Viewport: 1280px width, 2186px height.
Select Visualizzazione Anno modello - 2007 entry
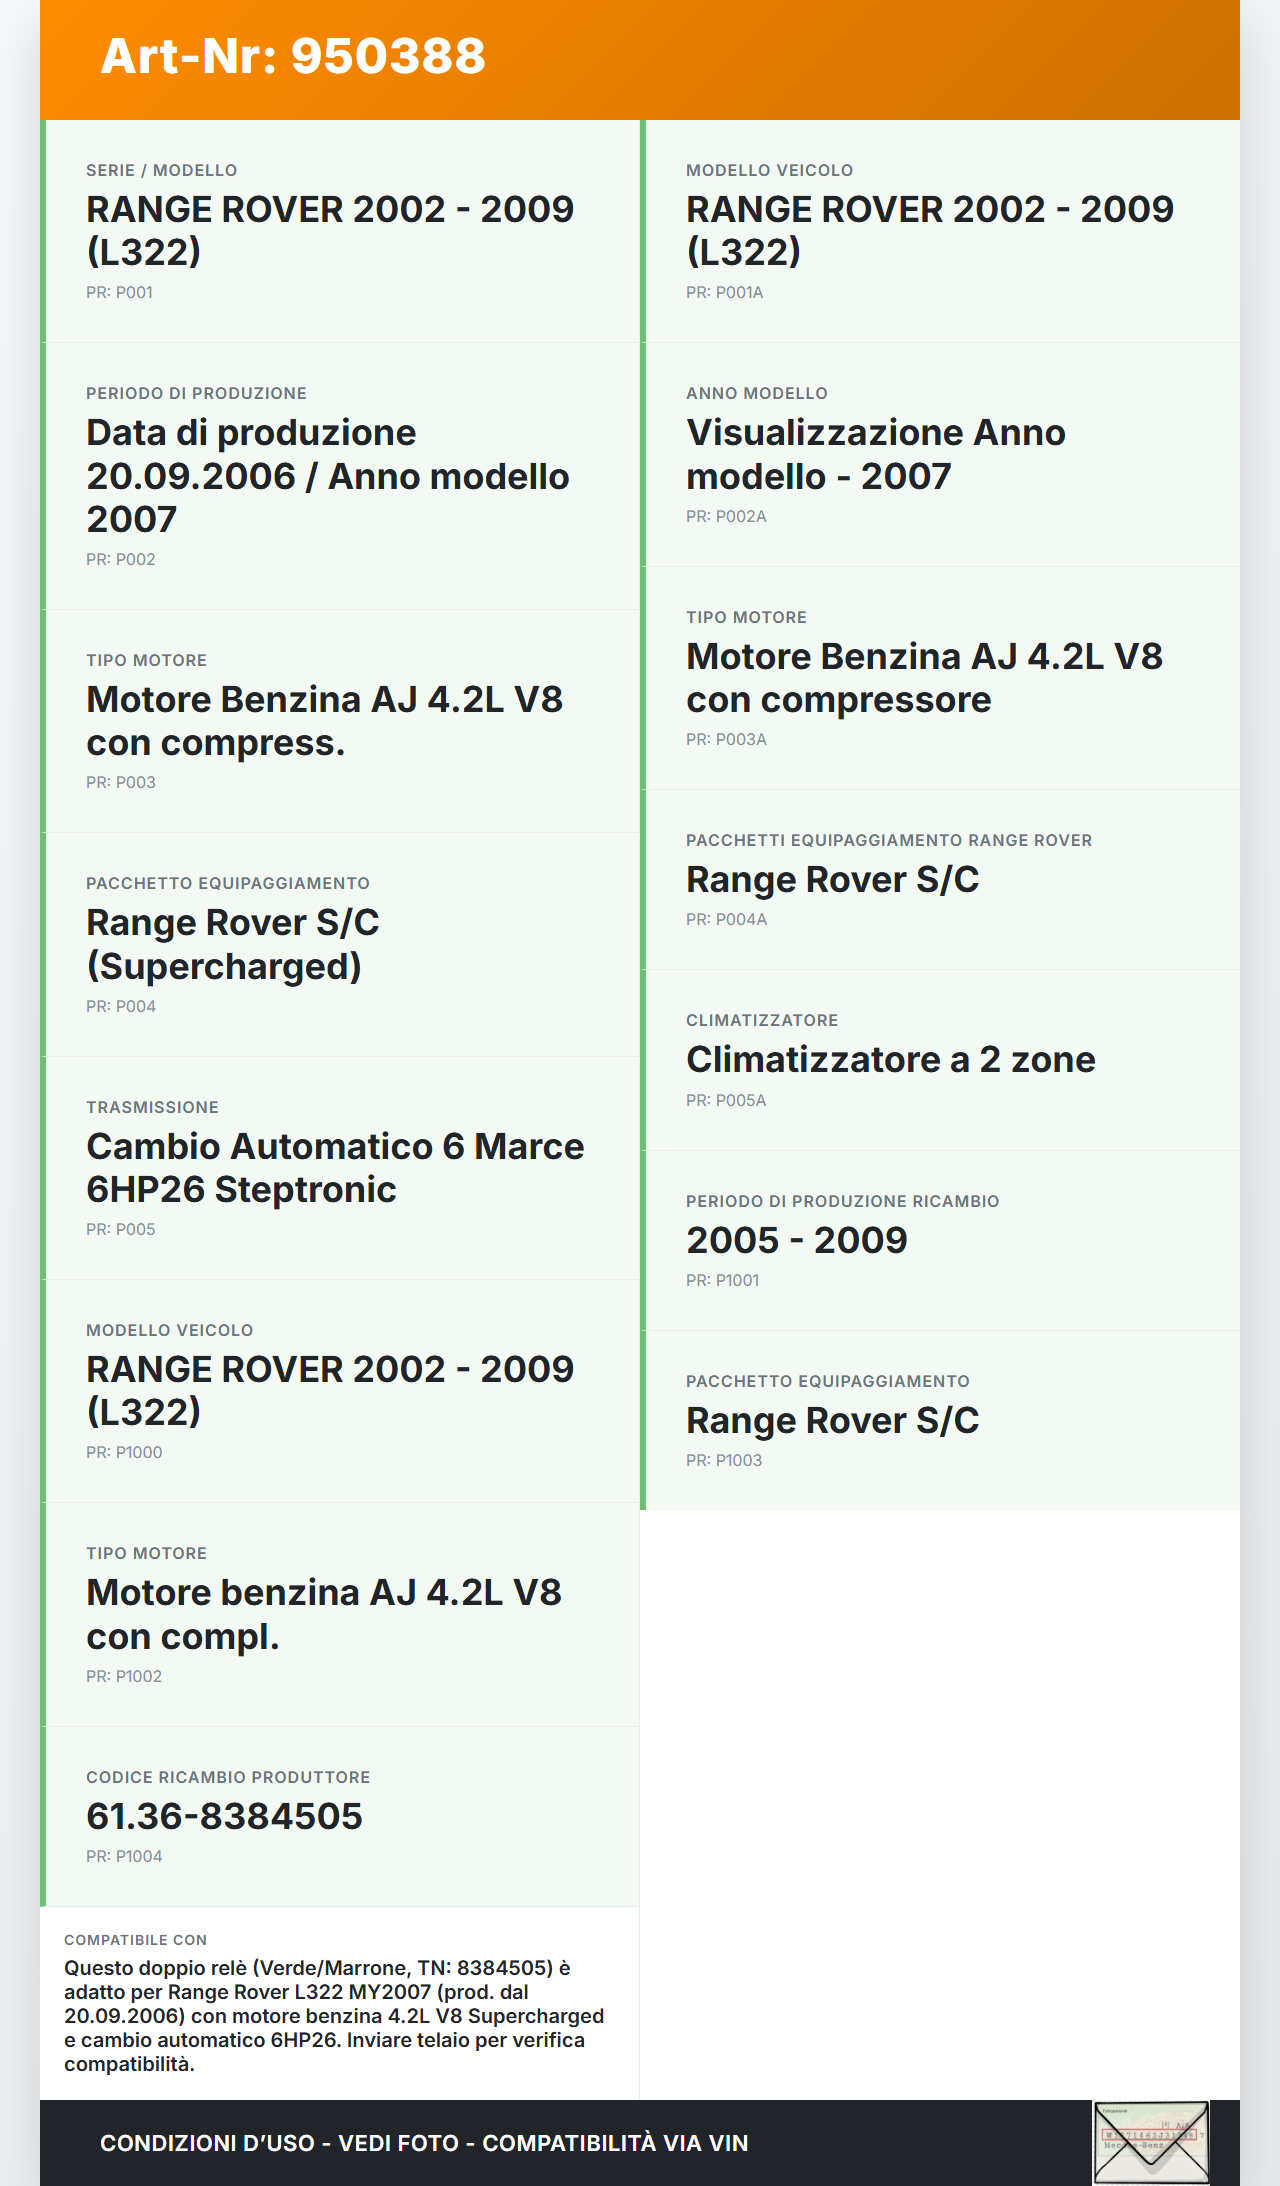coord(940,455)
